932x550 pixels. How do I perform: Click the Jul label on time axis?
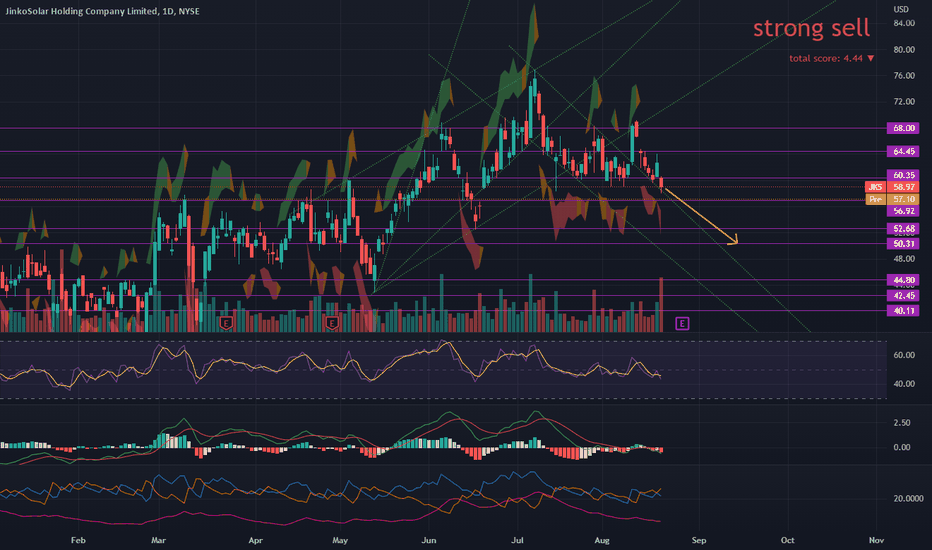tap(517, 540)
